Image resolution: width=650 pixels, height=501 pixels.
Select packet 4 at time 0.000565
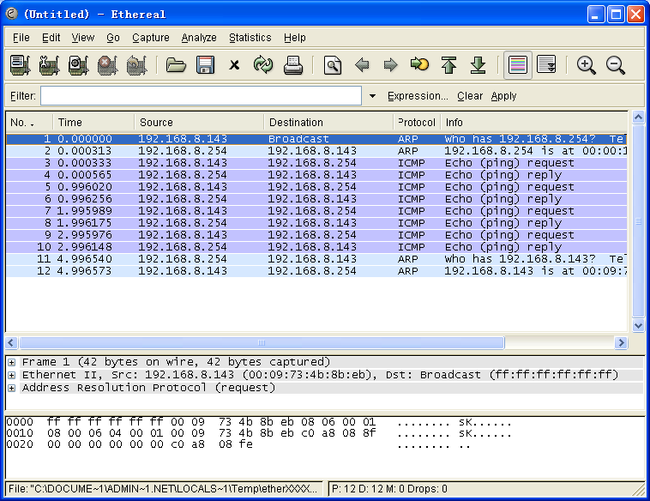point(316,175)
